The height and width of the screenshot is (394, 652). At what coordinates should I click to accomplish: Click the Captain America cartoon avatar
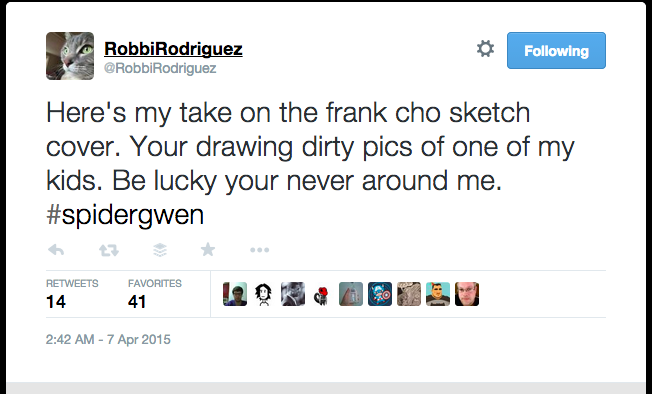coord(380,294)
